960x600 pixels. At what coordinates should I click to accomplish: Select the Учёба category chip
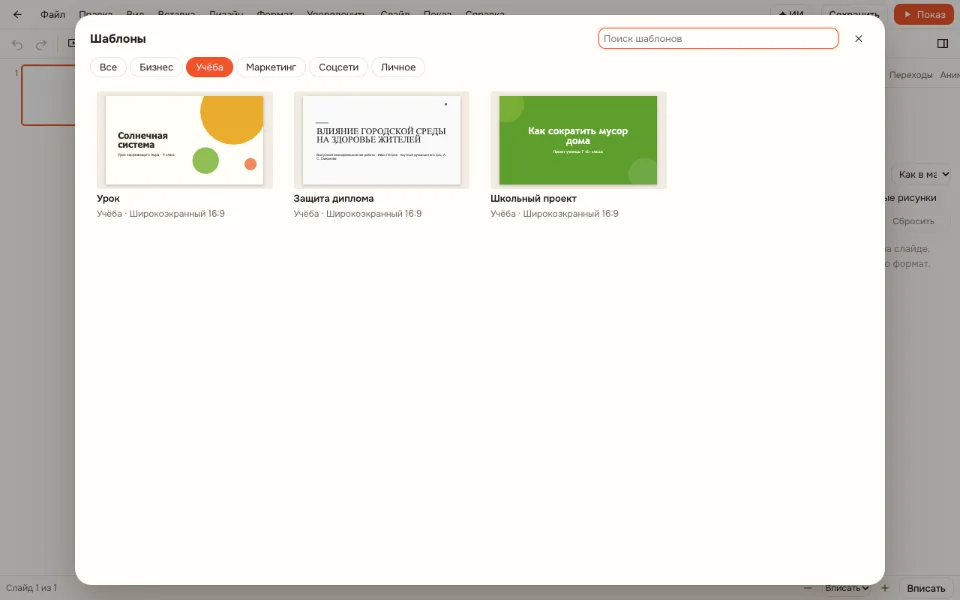tap(209, 67)
